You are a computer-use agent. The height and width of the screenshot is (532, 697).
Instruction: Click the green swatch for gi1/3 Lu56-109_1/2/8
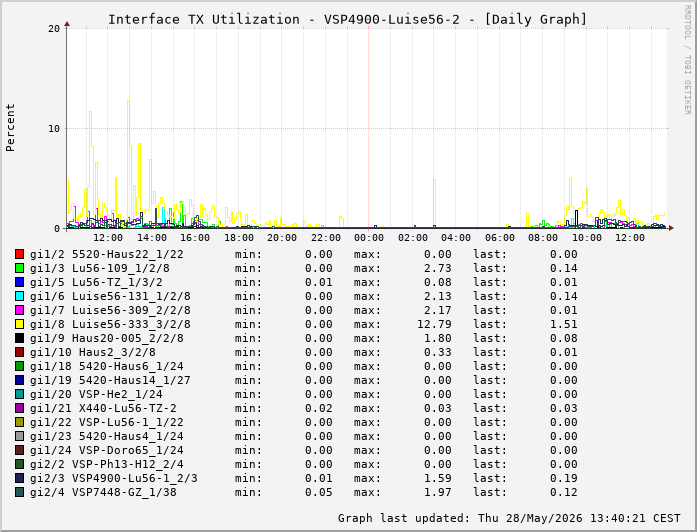[19, 268]
